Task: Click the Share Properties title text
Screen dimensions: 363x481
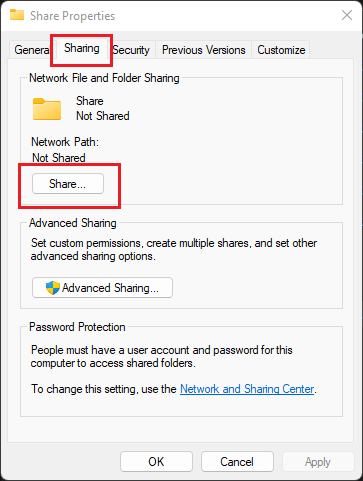Action: [72, 16]
